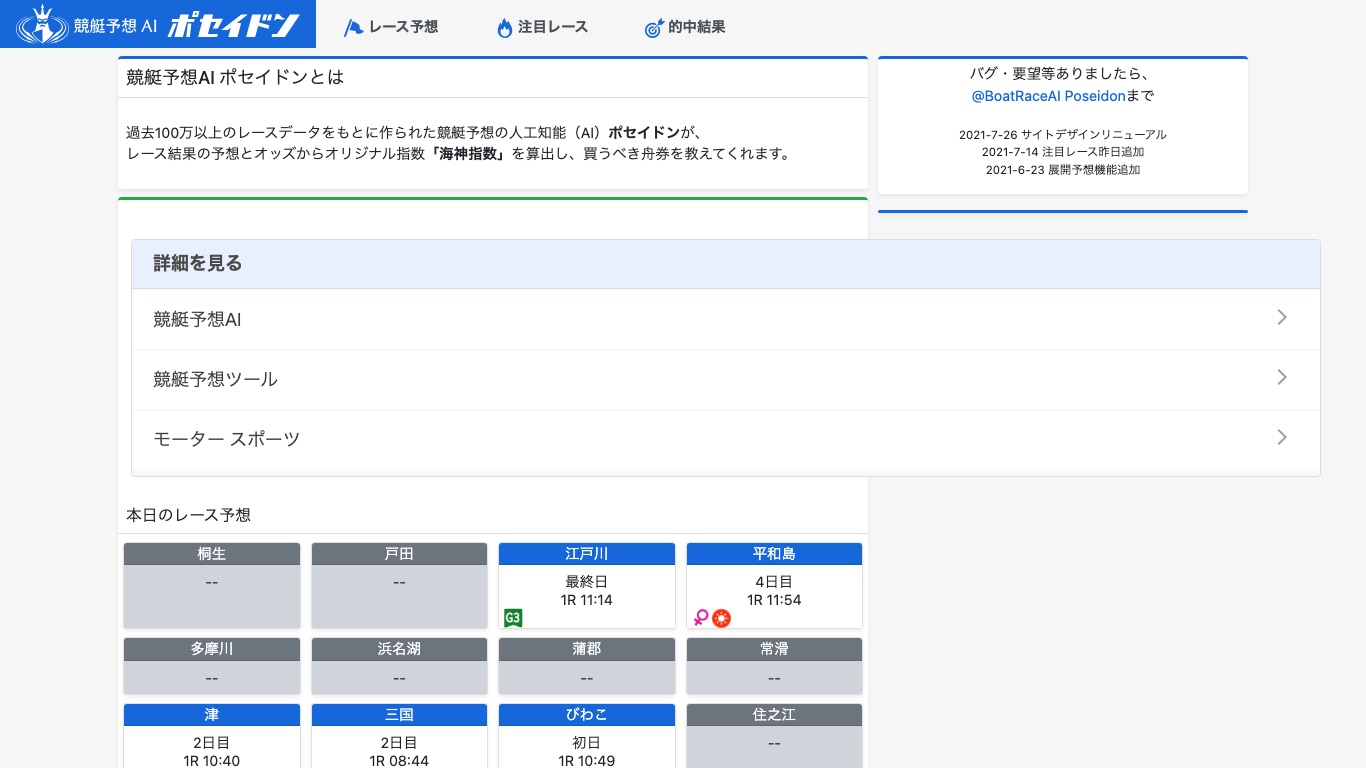
Task: Click the 蒲郡 venue card
Action: point(587,666)
